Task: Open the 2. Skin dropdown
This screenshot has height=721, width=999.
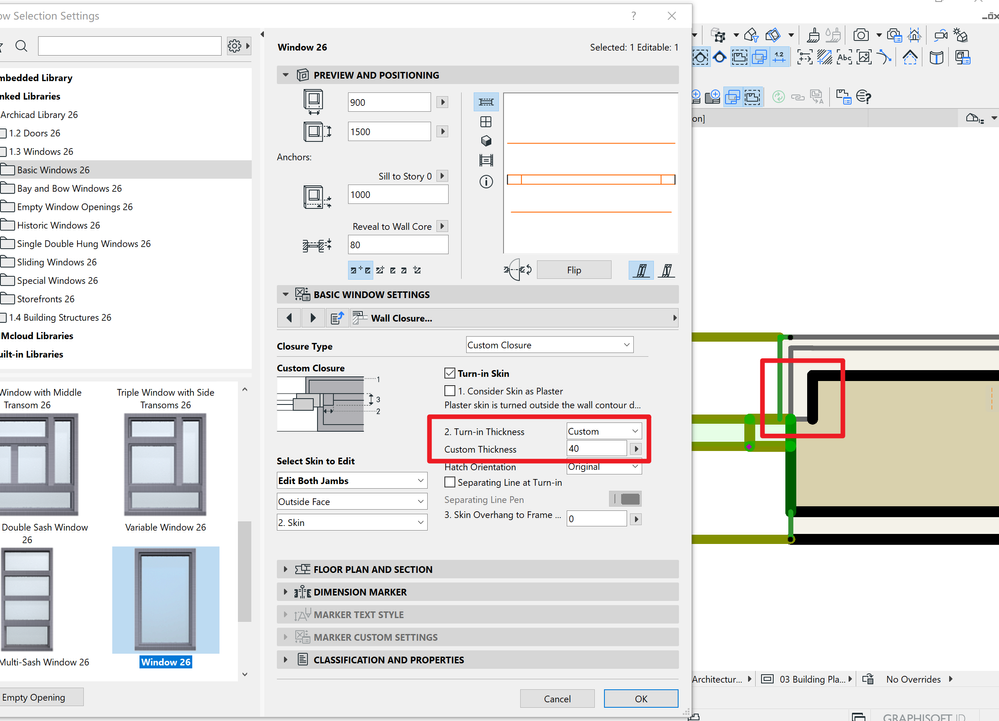Action: tap(352, 523)
